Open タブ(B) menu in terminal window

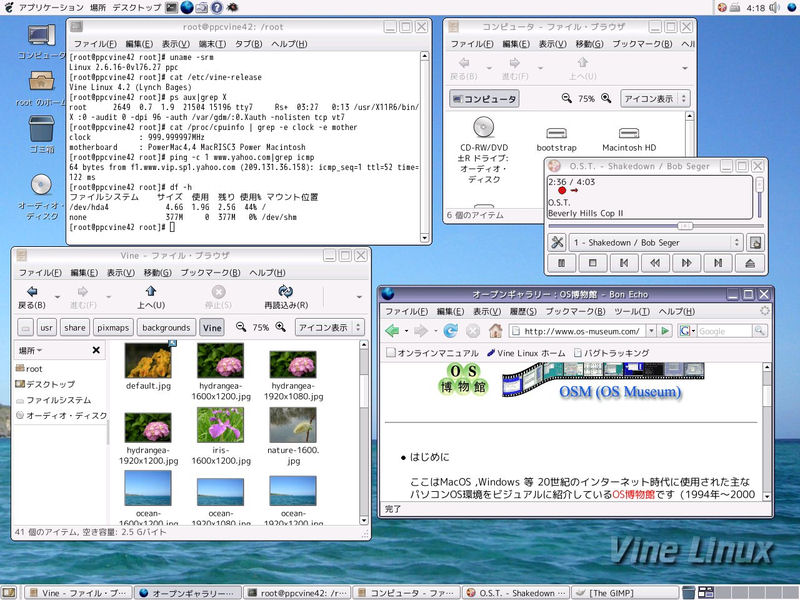tap(248, 44)
